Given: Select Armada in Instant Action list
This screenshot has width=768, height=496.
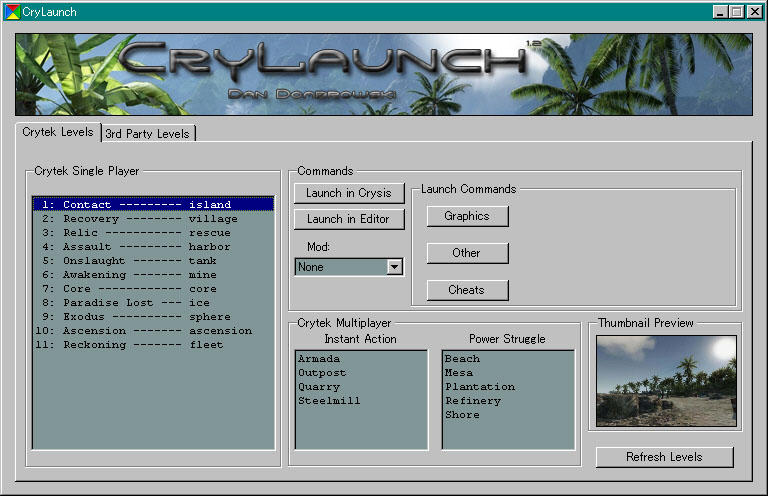Looking at the screenshot, I should pos(361,358).
